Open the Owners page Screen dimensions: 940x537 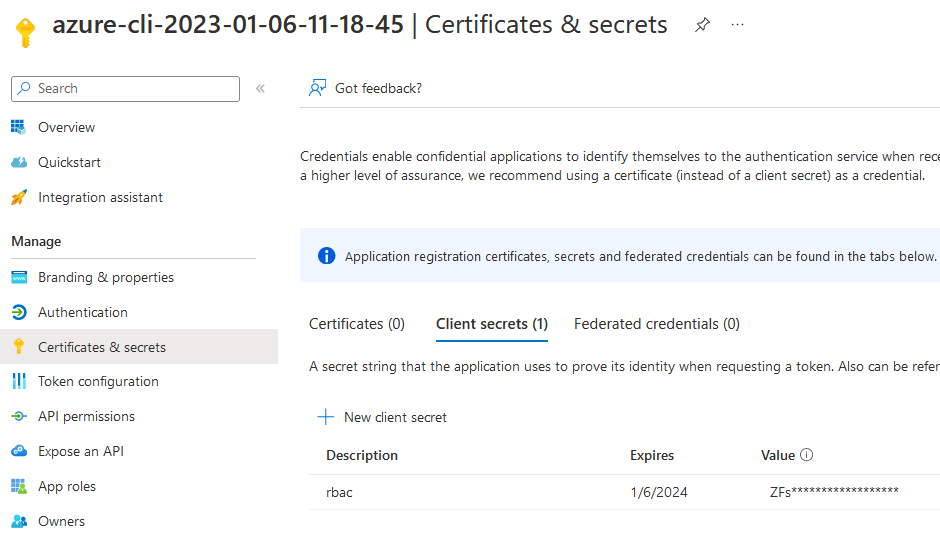[x=61, y=521]
